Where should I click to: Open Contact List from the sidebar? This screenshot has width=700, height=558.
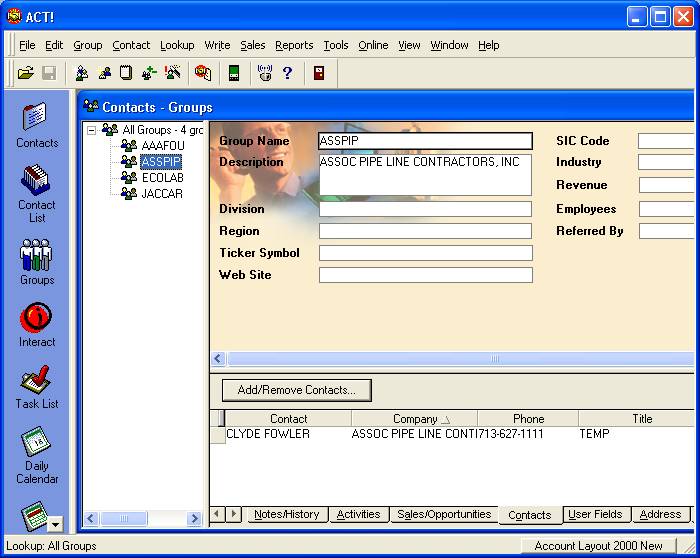[37, 194]
